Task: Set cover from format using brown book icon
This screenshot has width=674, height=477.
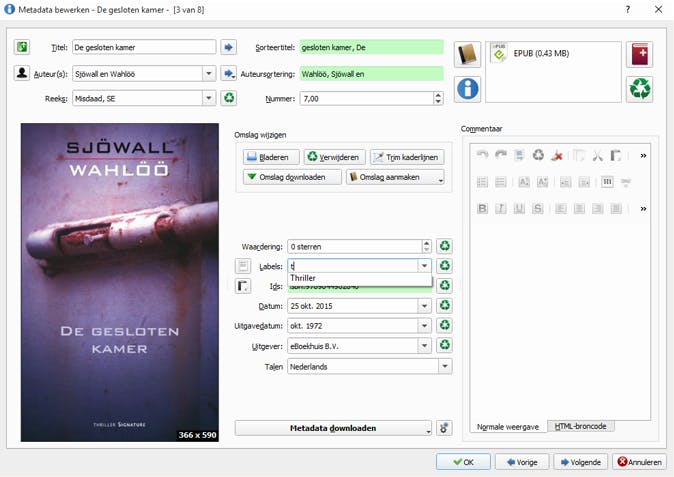Action: tap(467, 54)
